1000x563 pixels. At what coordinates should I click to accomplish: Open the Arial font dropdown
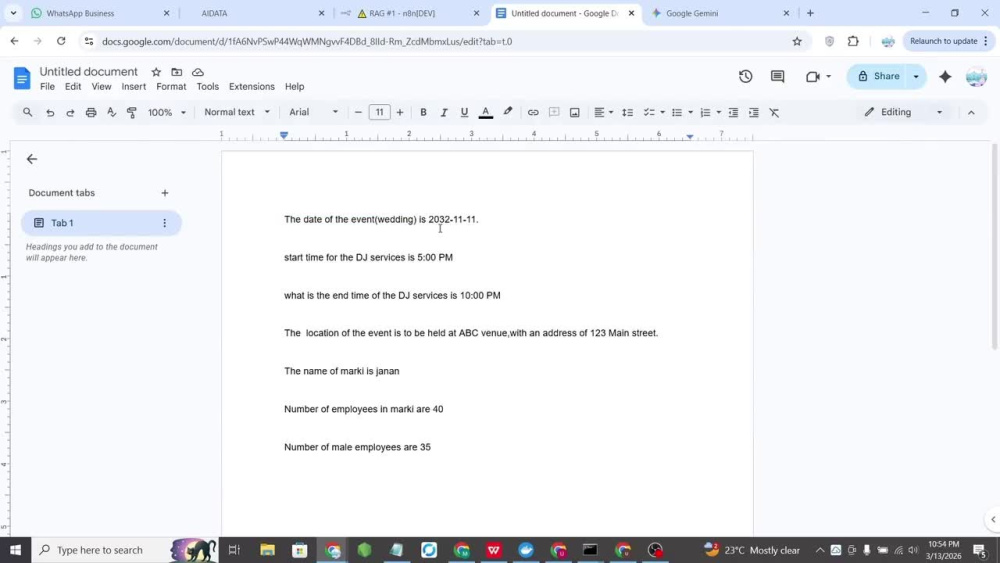313,112
